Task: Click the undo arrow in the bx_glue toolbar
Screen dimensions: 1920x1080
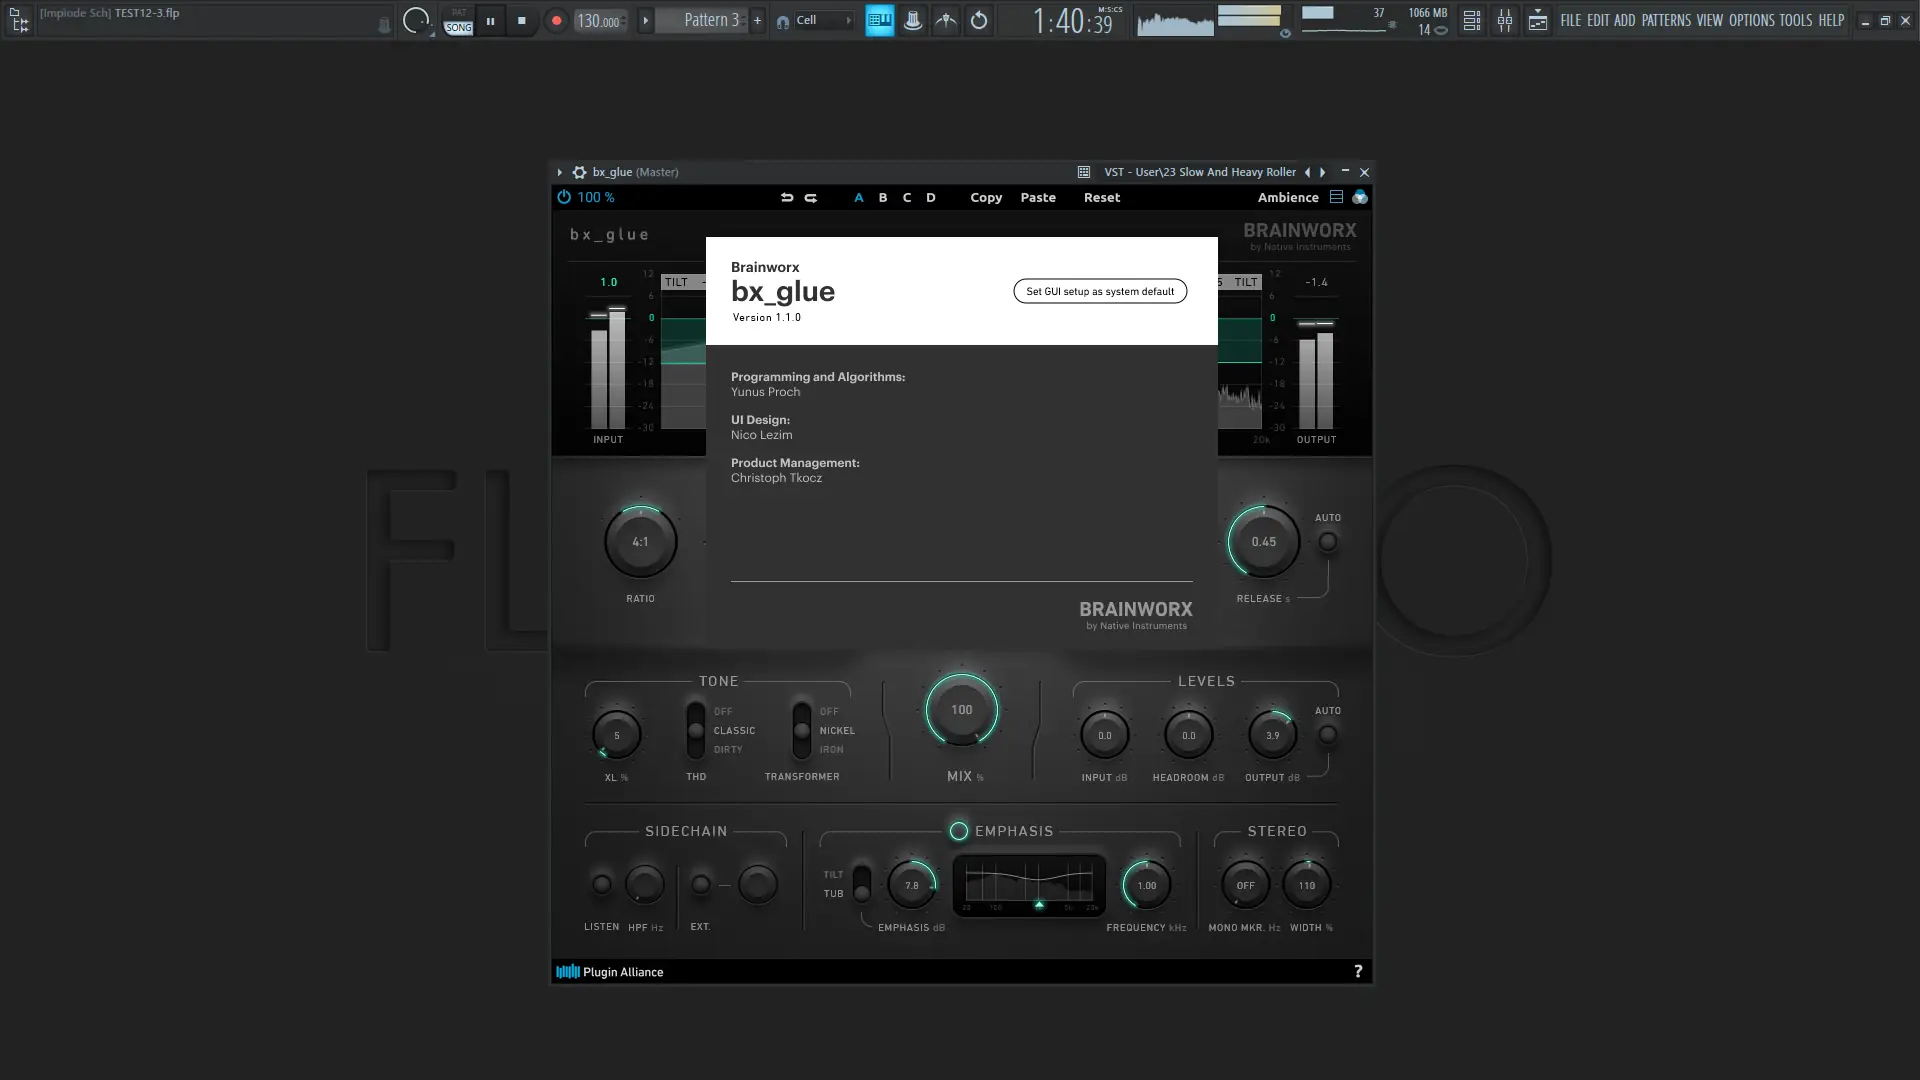Action: pyautogui.click(x=787, y=197)
